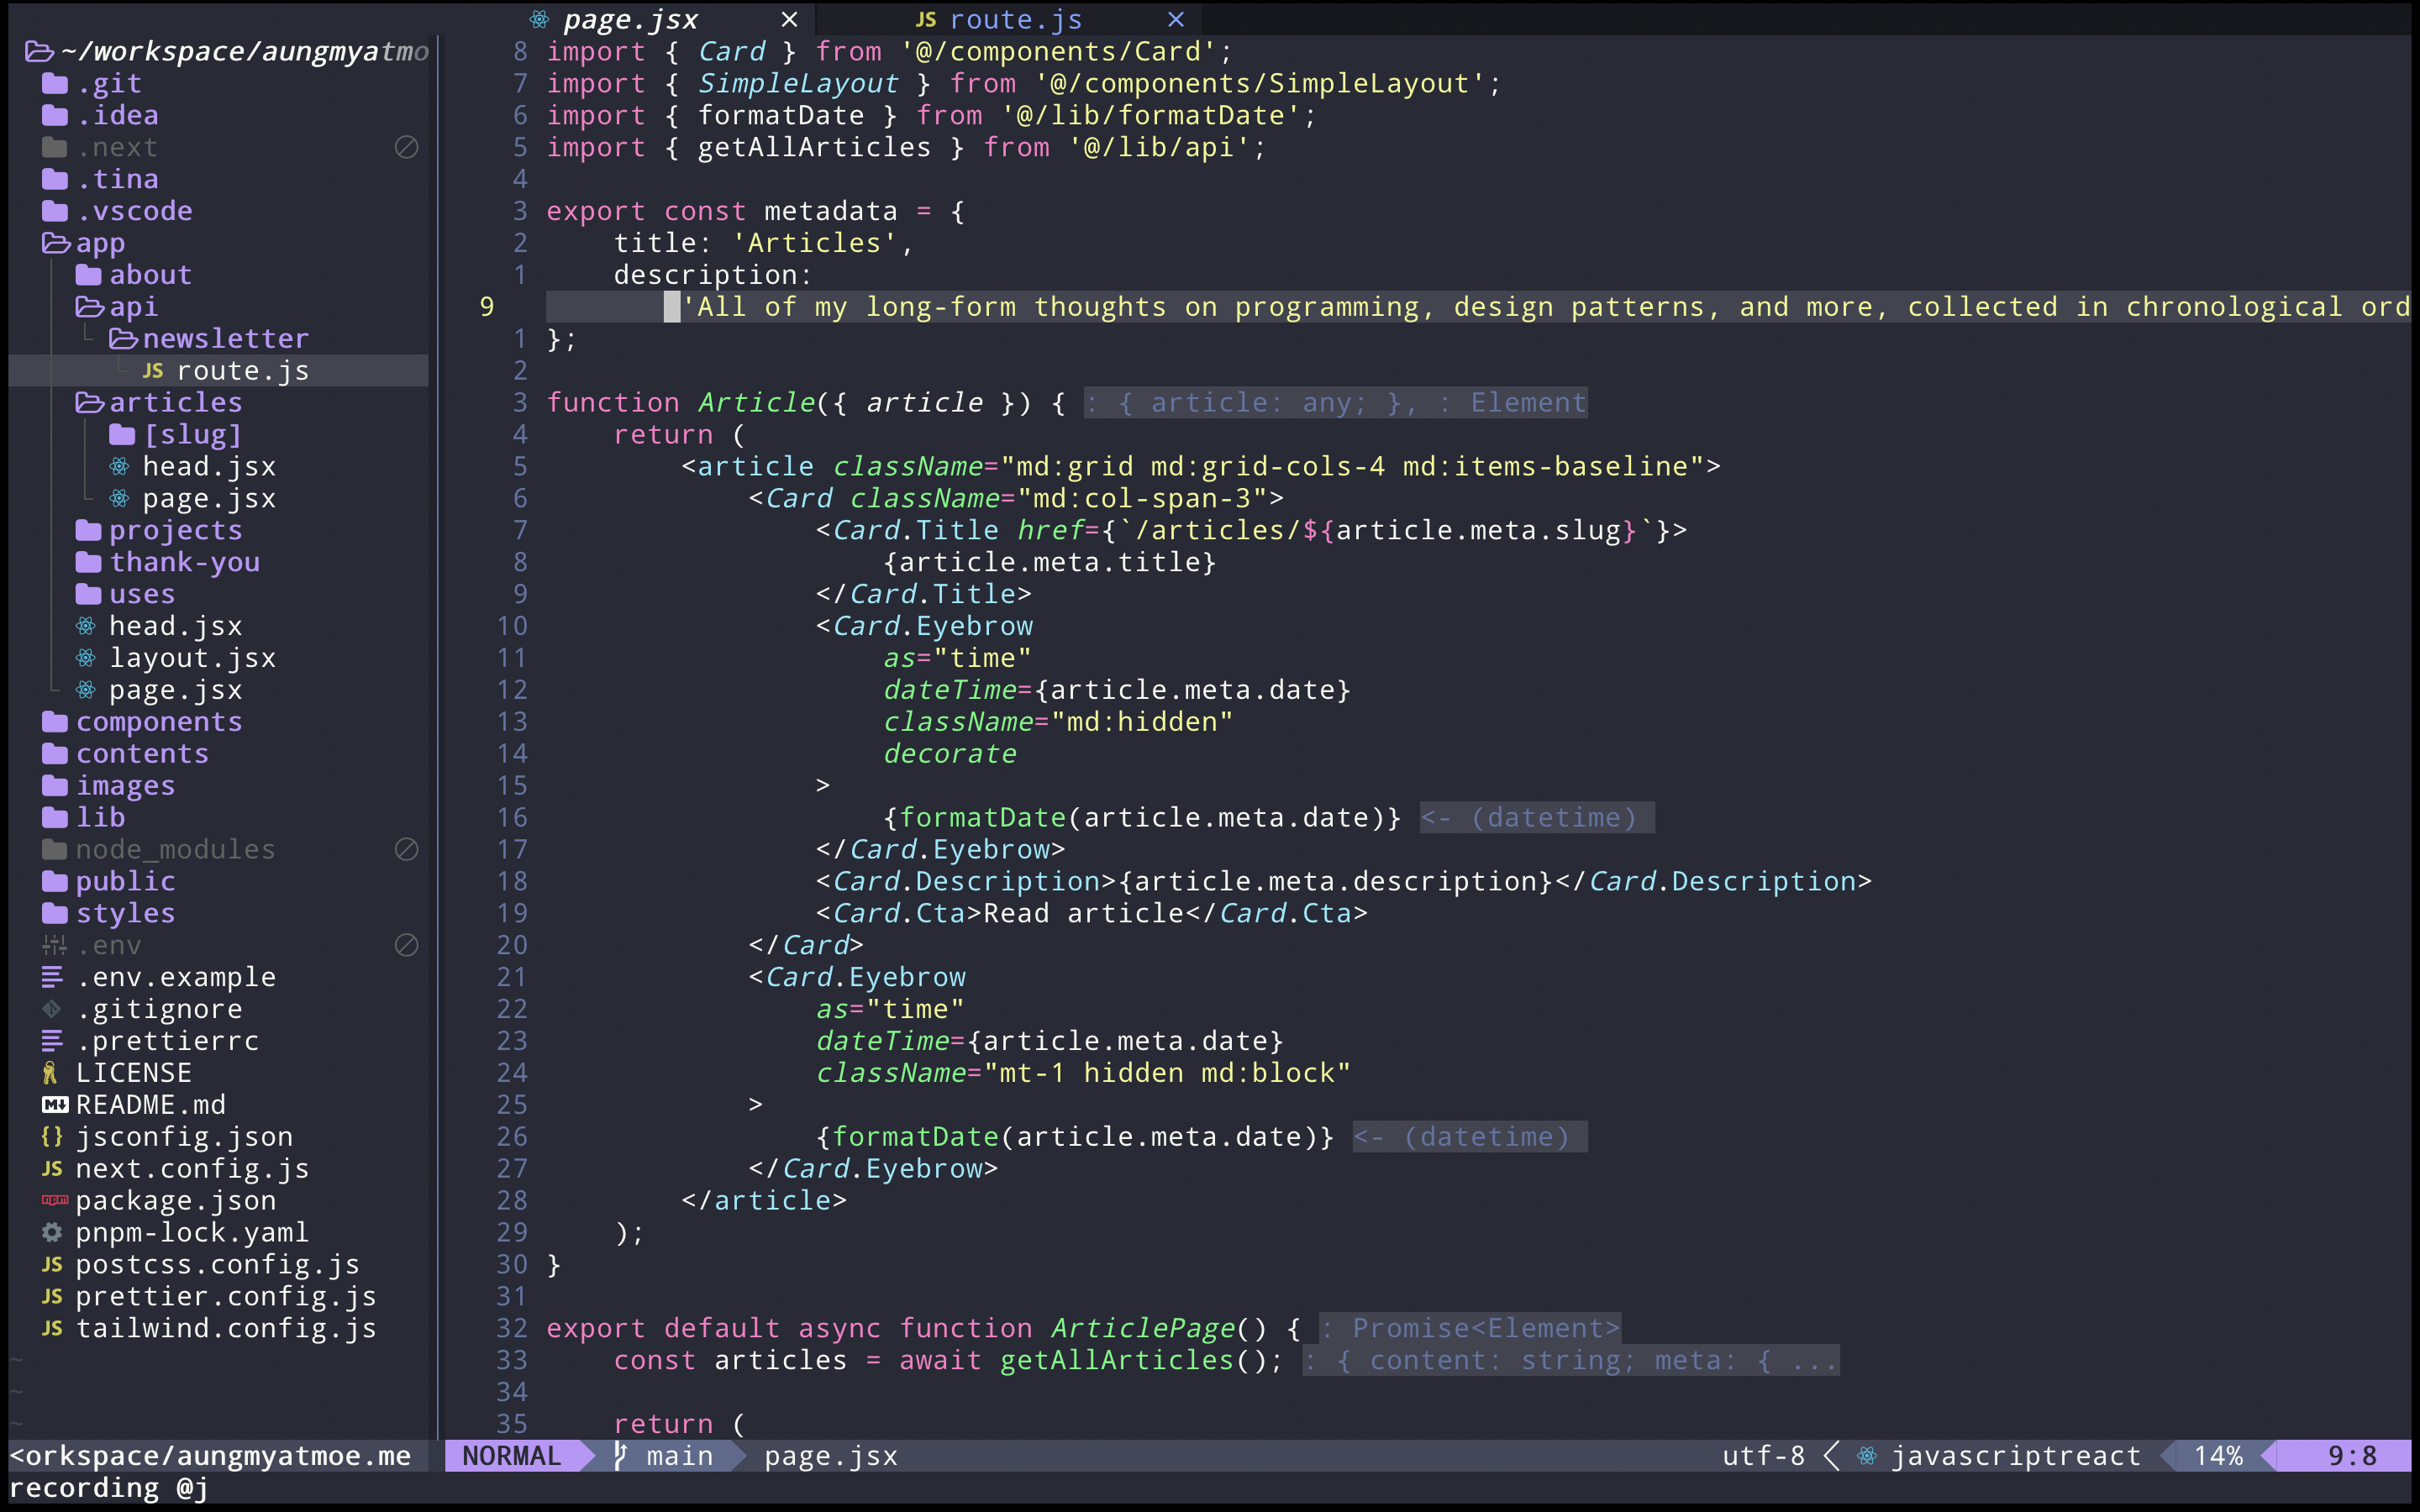This screenshot has width=2420, height=1512.
Task: Click the npm icon next to package.json
Action: pyautogui.click(x=55, y=1200)
